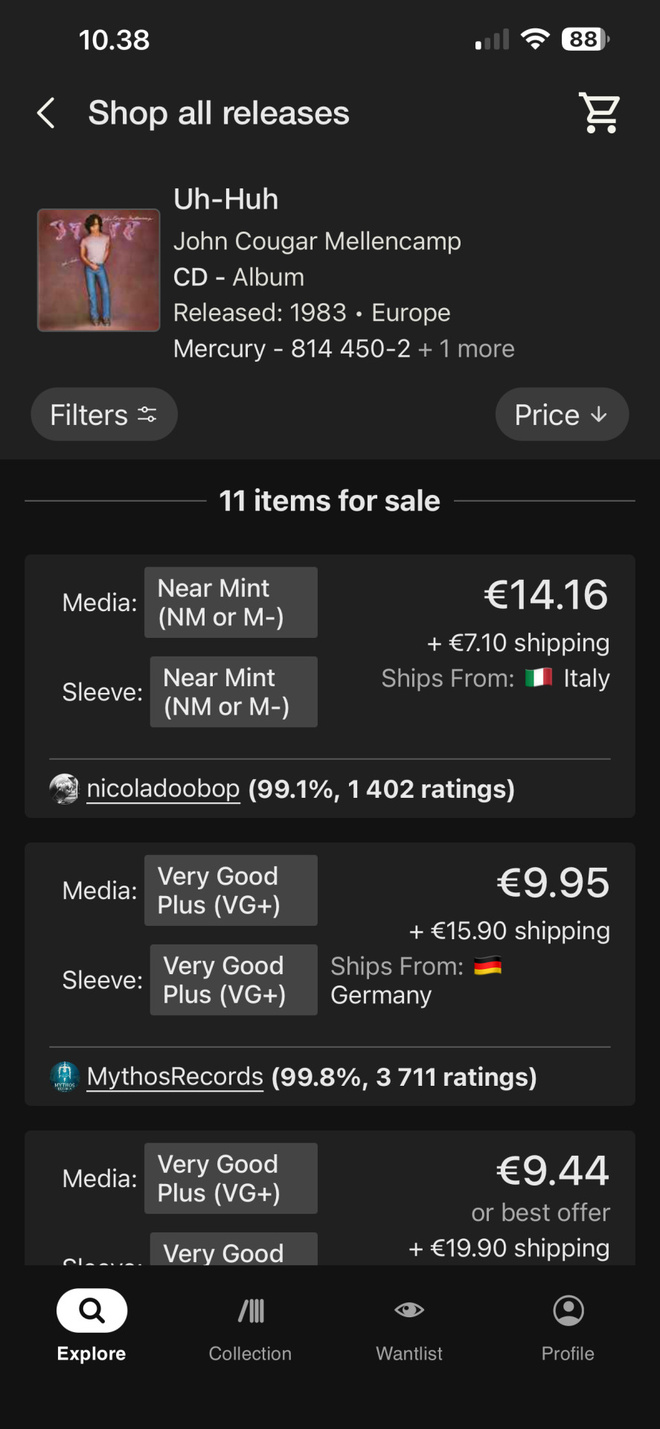View seller nicoladoobop's profile
Image resolution: width=660 pixels, height=1429 pixels.
(163, 789)
